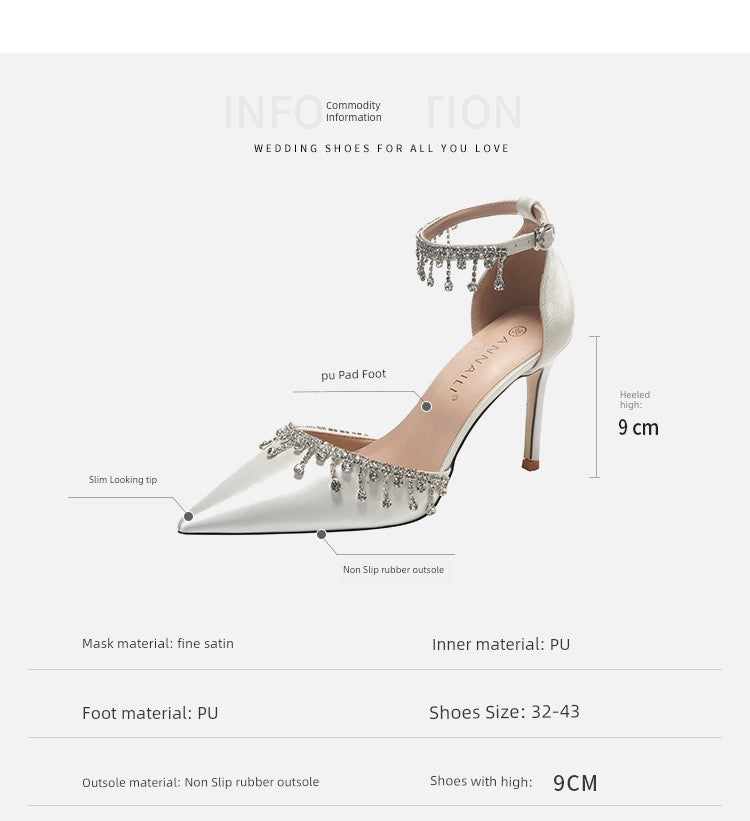Click the "9 cm" heel height value
The height and width of the screenshot is (821, 750).
point(638,428)
